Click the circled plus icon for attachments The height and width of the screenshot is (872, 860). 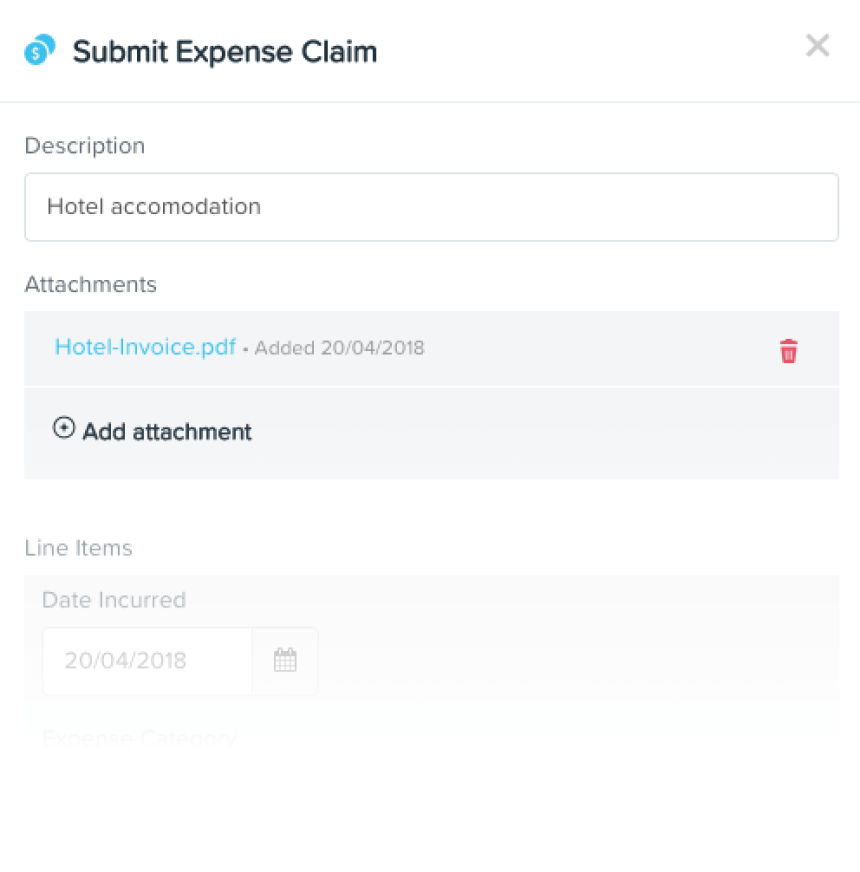pyautogui.click(x=64, y=429)
